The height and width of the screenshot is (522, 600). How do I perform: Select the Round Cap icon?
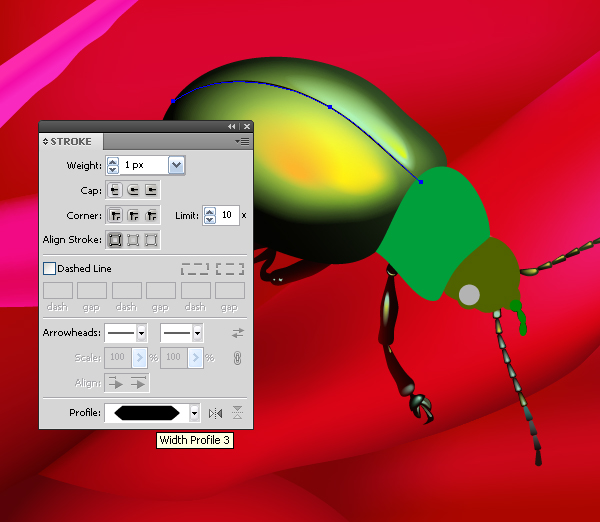tap(133, 190)
